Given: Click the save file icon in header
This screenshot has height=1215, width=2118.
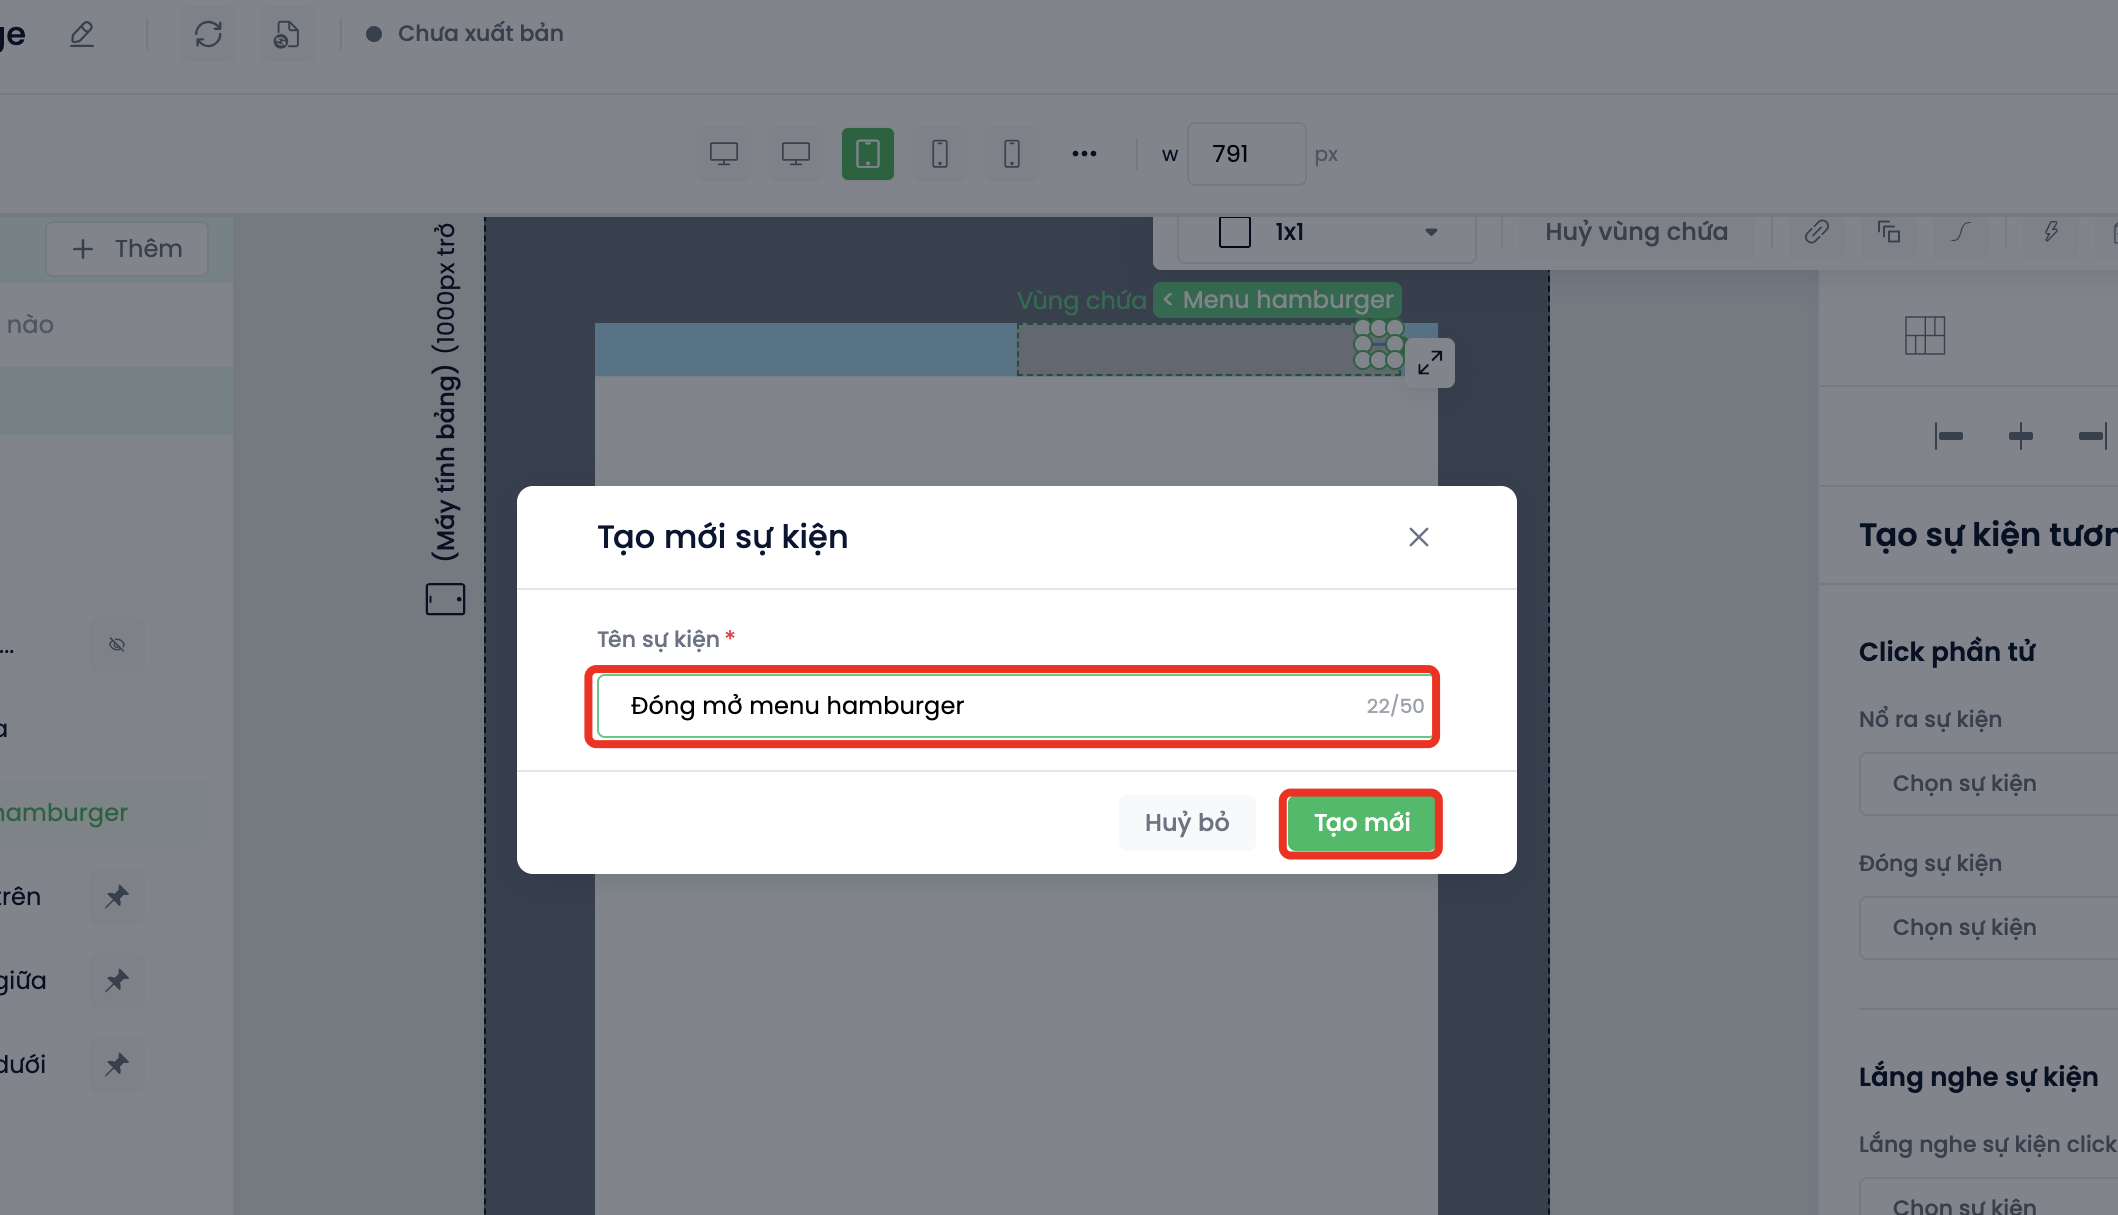Looking at the screenshot, I should pos(287,34).
